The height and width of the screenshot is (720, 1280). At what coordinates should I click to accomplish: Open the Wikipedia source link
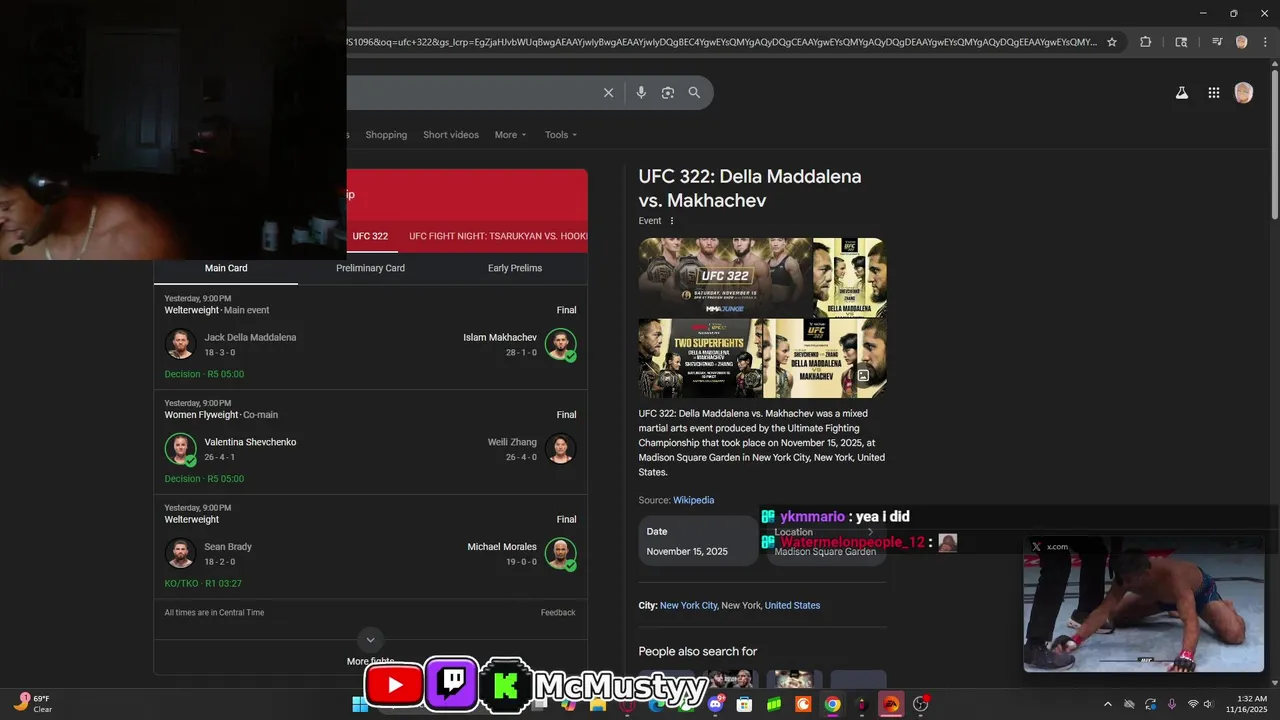693,500
